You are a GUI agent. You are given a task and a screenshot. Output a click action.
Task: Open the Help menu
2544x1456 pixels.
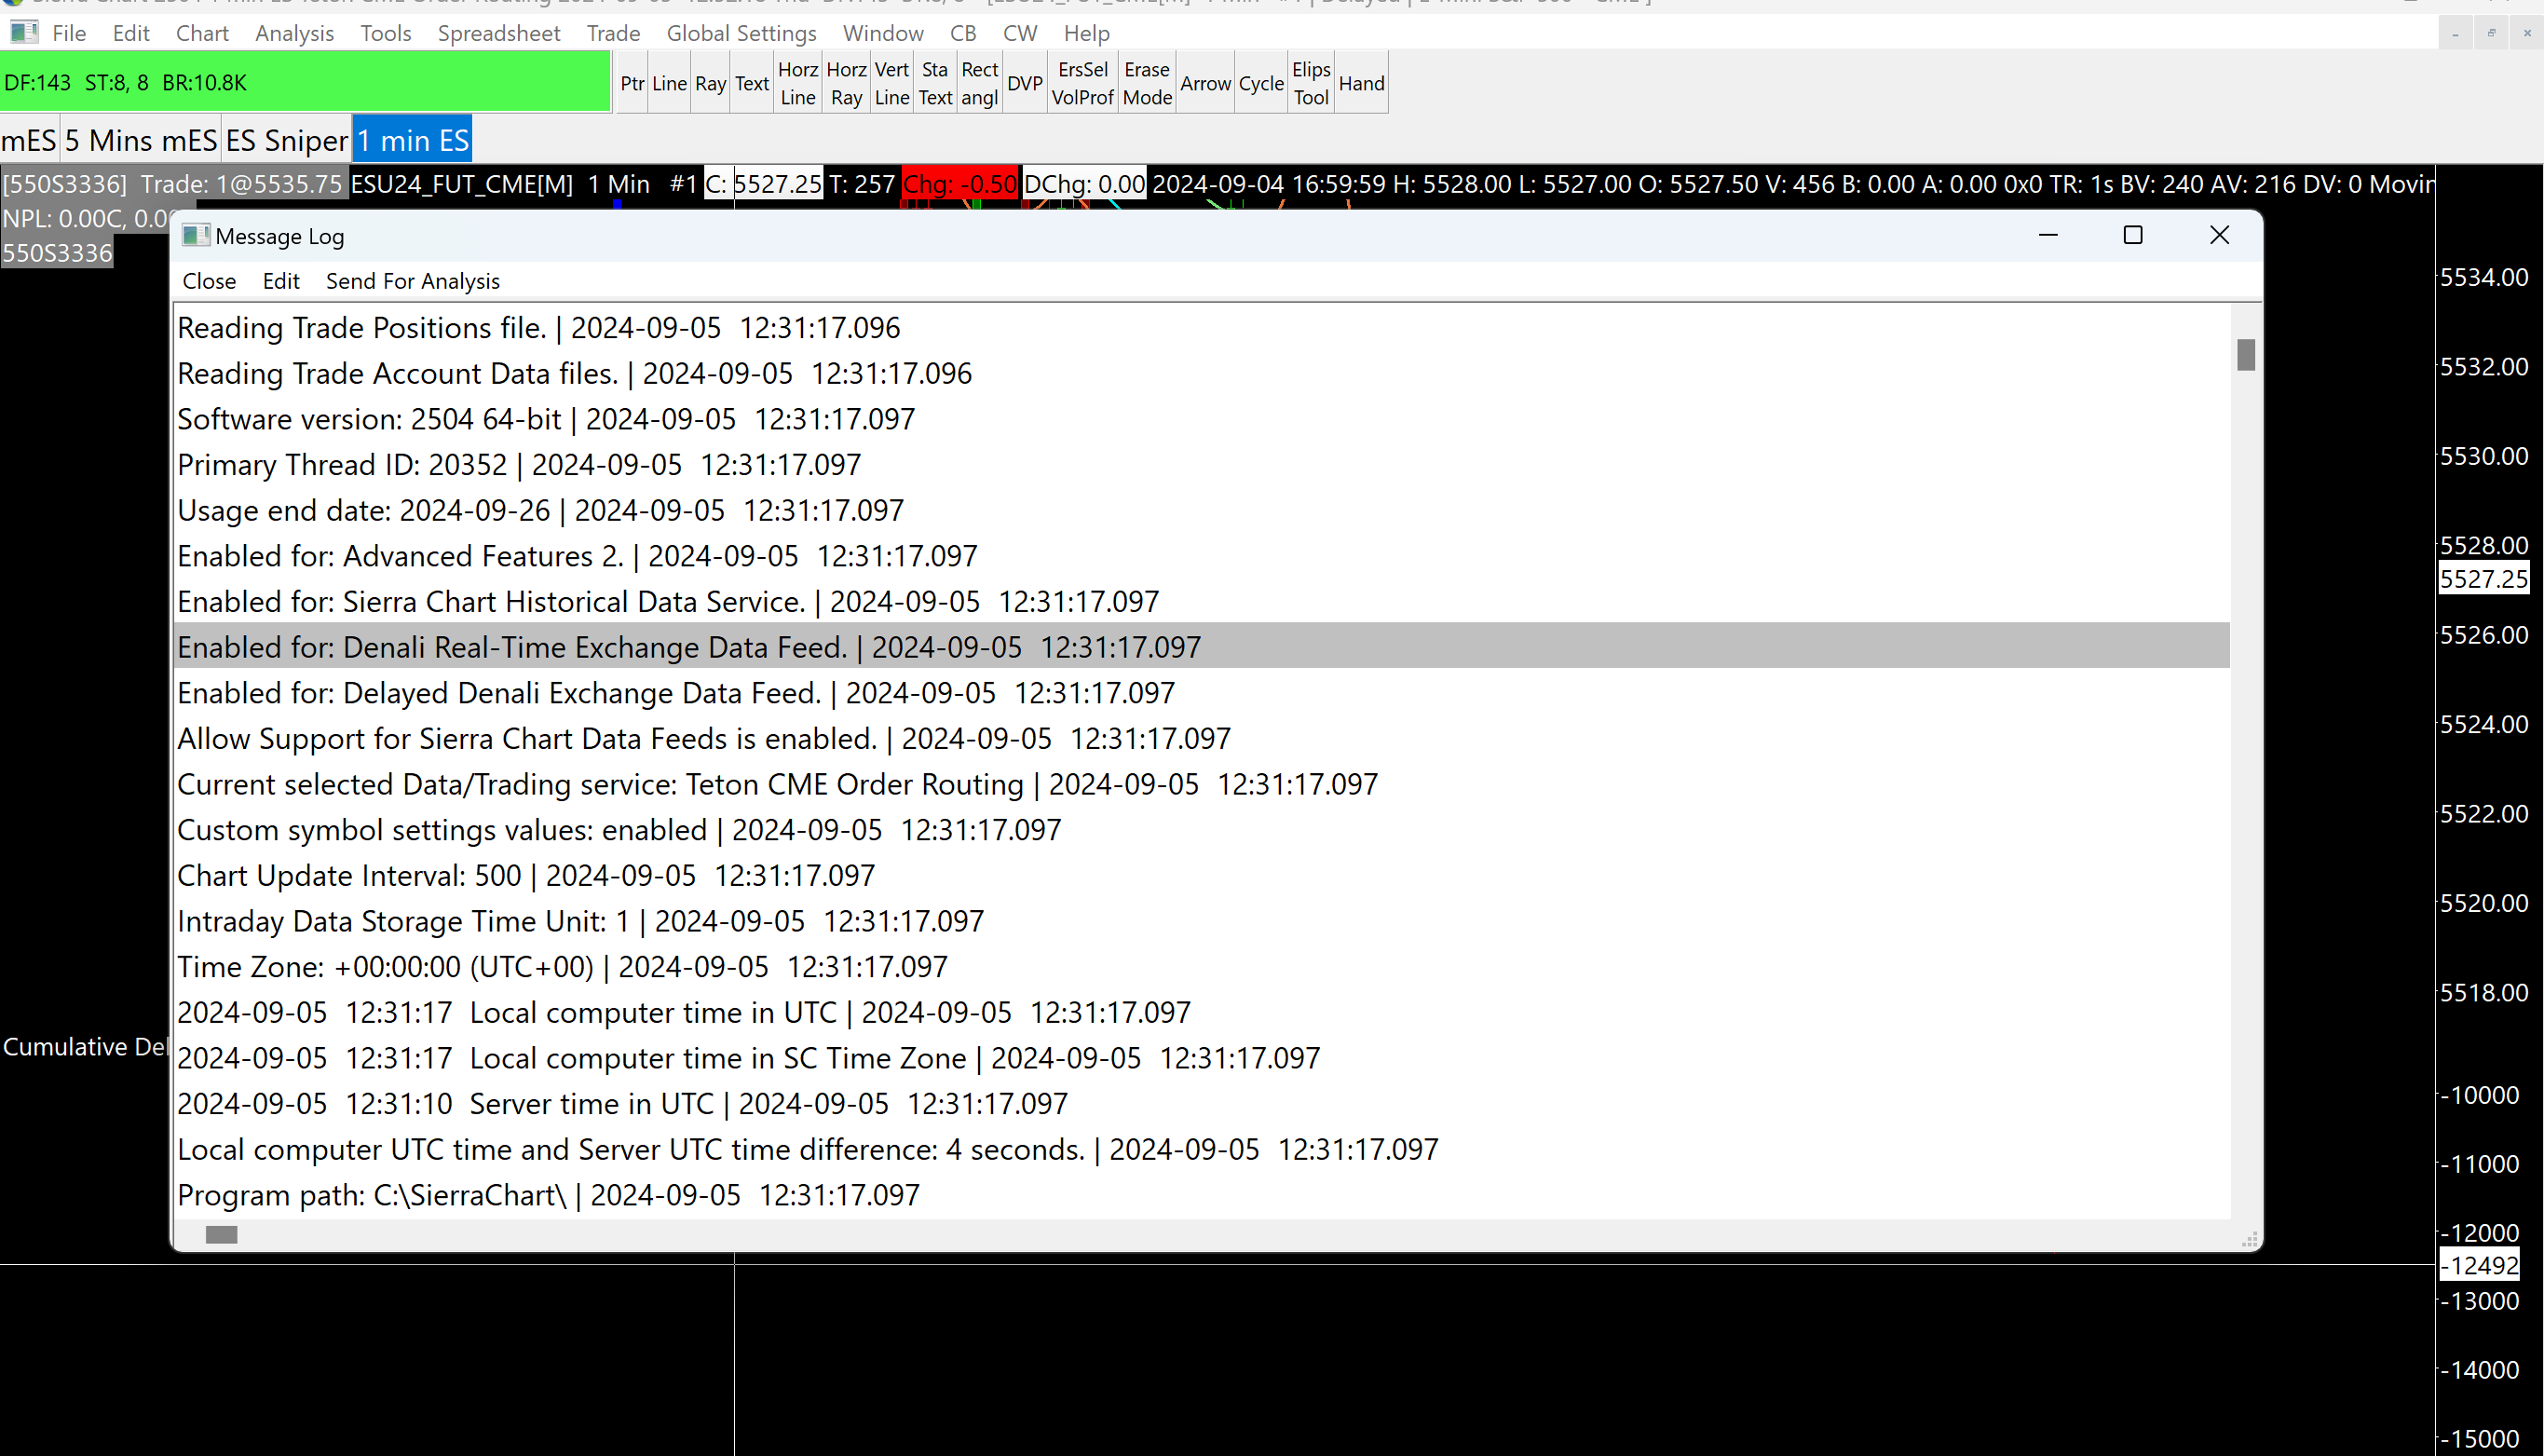(x=1086, y=33)
